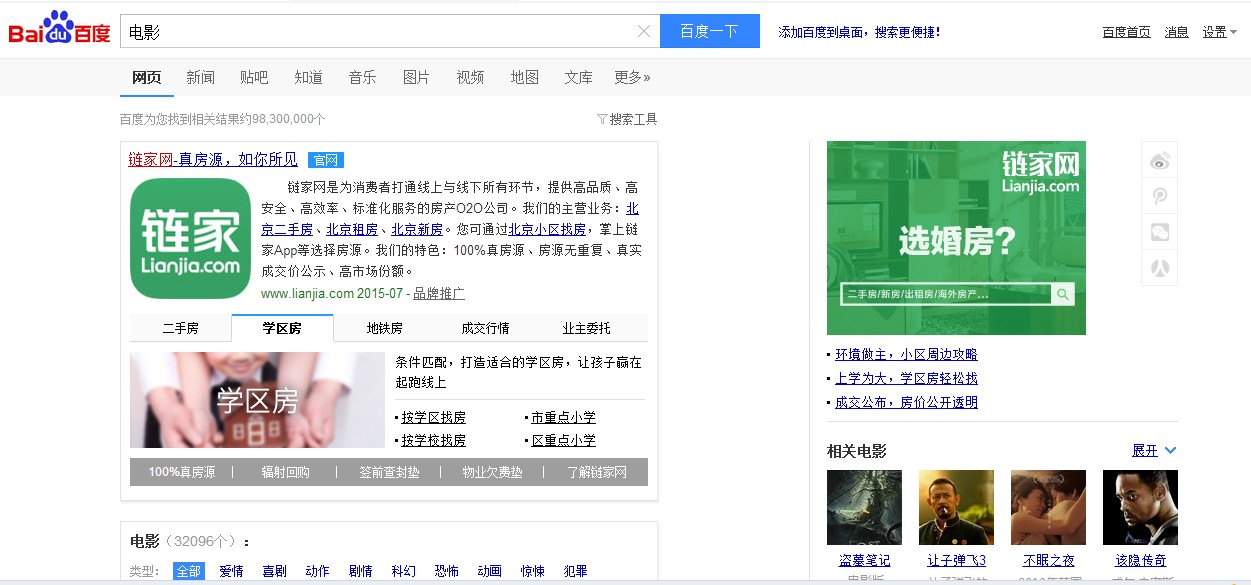This screenshot has height=585, width=1251.
Task: Click 了解链家网 in gray bar
Action: pyautogui.click(x=596, y=472)
